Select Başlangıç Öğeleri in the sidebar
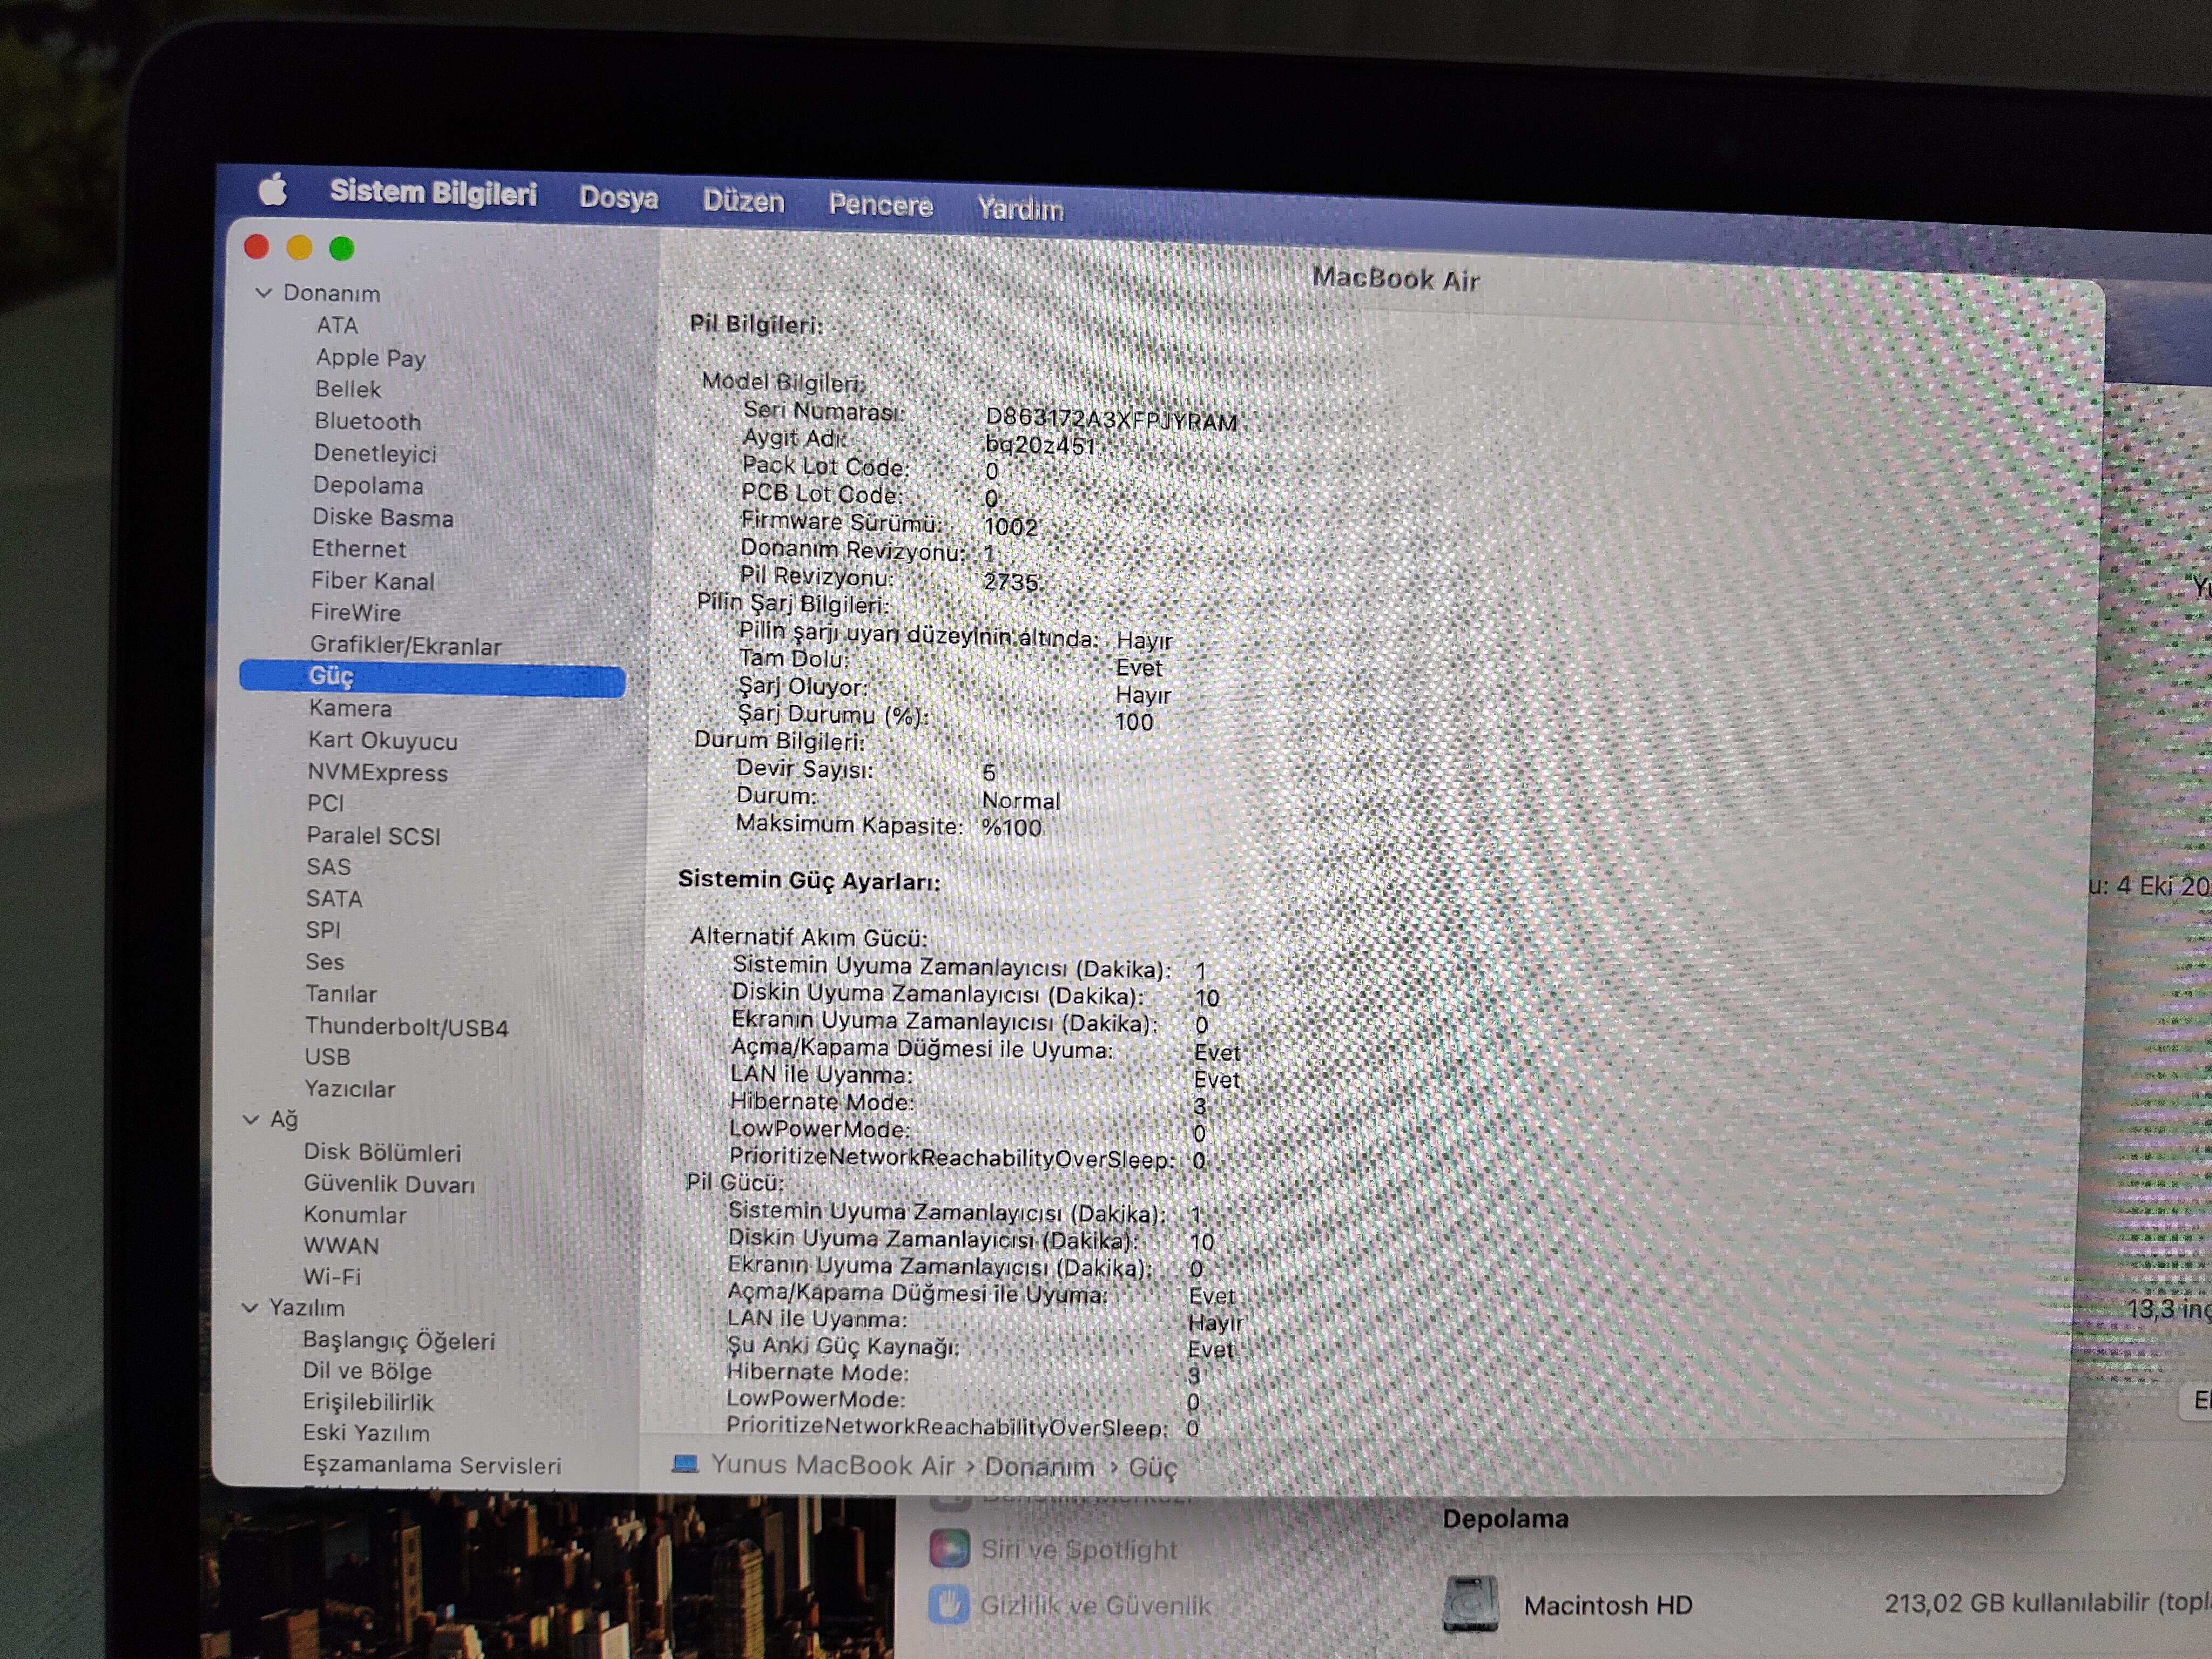The image size is (2212, 1659). (399, 1340)
